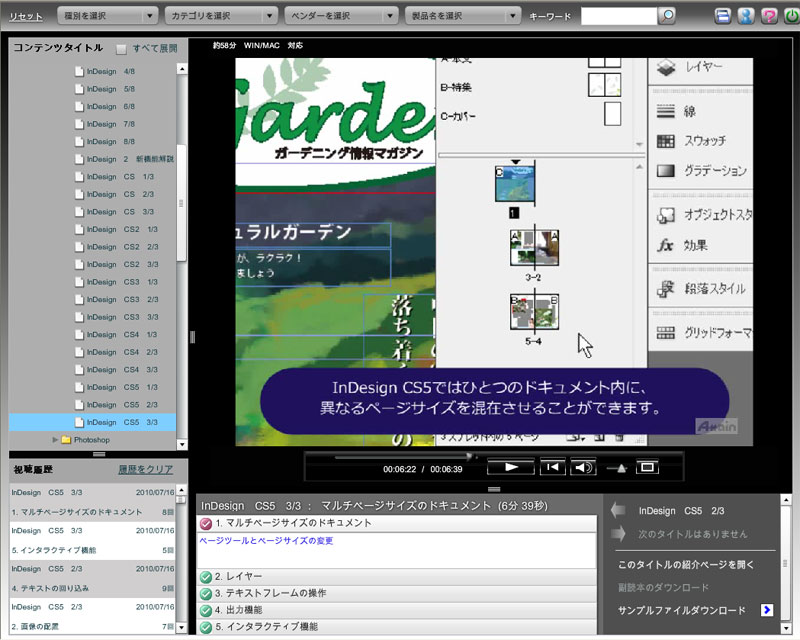
Task: Click the keyword search input field
Action: click(618, 16)
